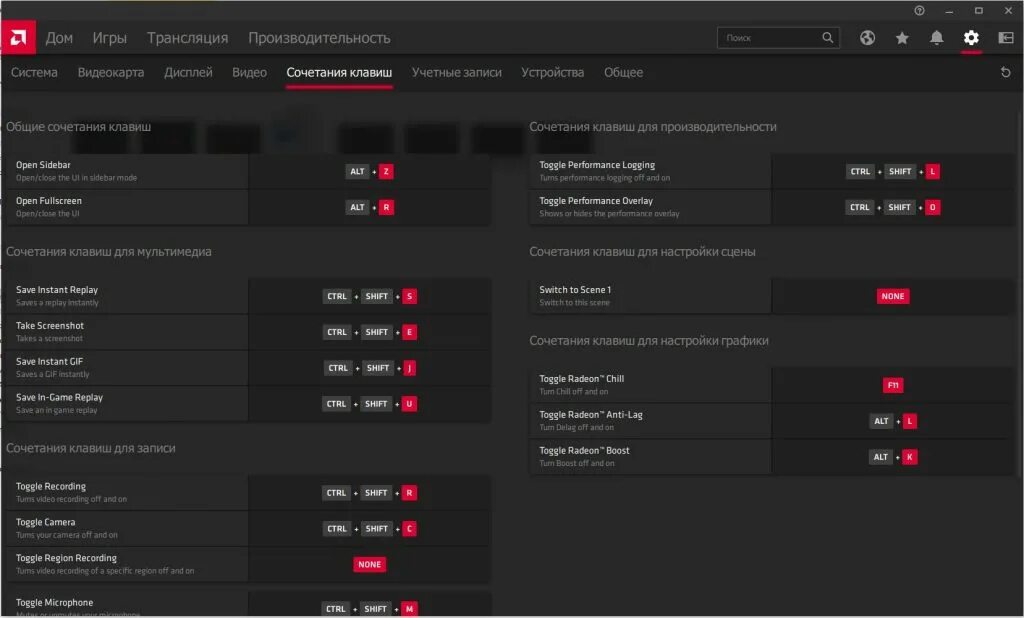The height and width of the screenshot is (618, 1024).
Task: Open the Трансляция tab
Action: point(187,38)
